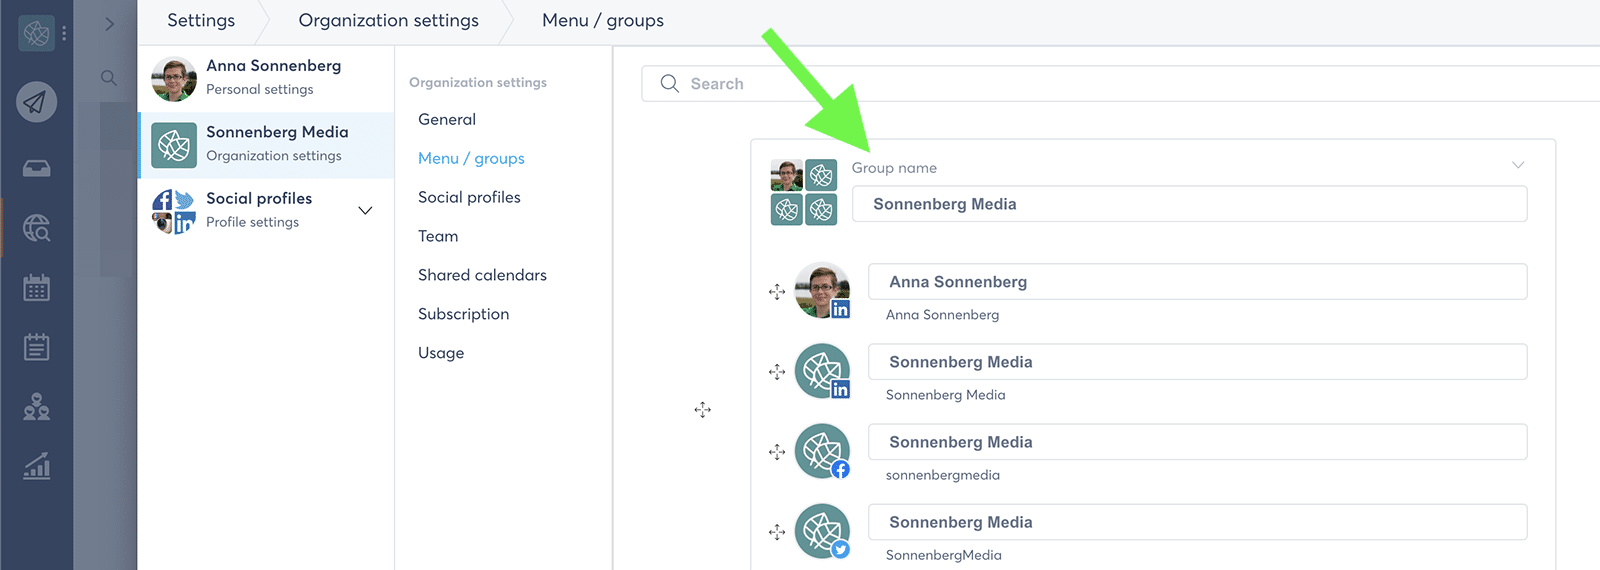The image size is (1600, 570).
Task: Open the inbox tray icon in sidebar
Action: [37, 168]
